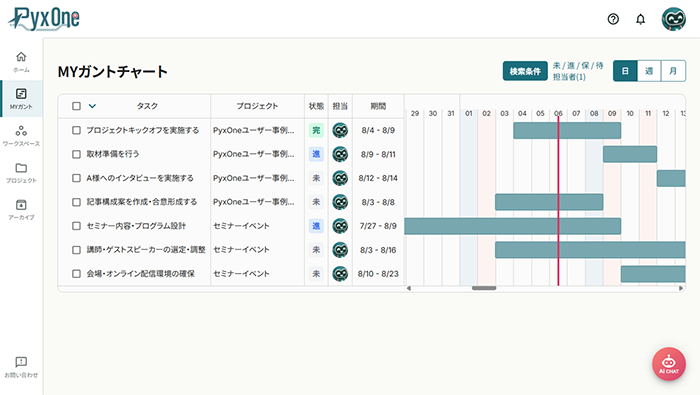
Task: Check the 取材準備を行う task
Action: click(x=76, y=154)
